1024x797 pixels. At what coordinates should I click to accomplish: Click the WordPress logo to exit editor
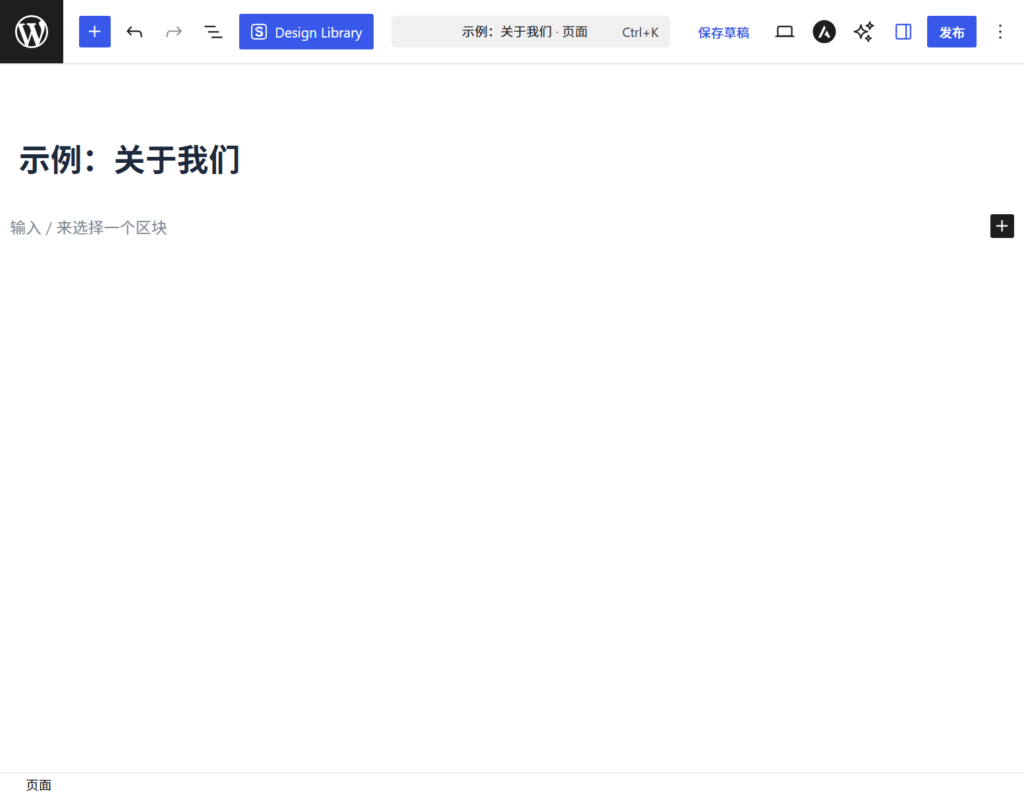tap(31, 31)
